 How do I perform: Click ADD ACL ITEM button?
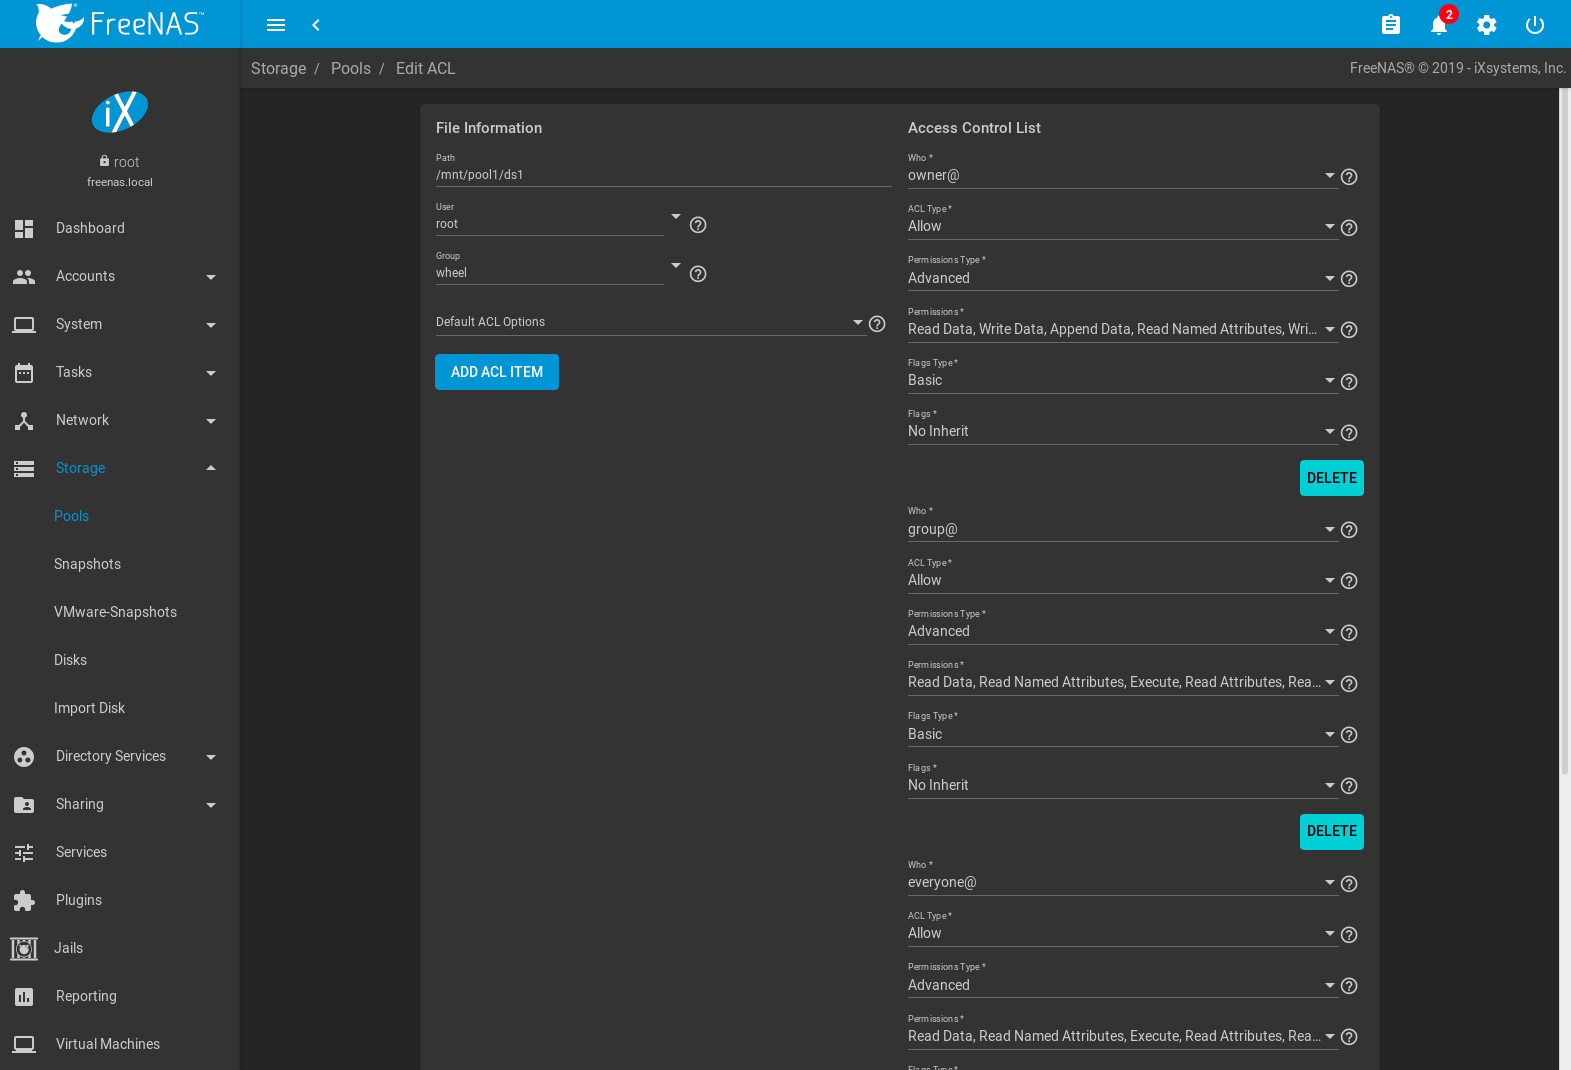coord(497,372)
